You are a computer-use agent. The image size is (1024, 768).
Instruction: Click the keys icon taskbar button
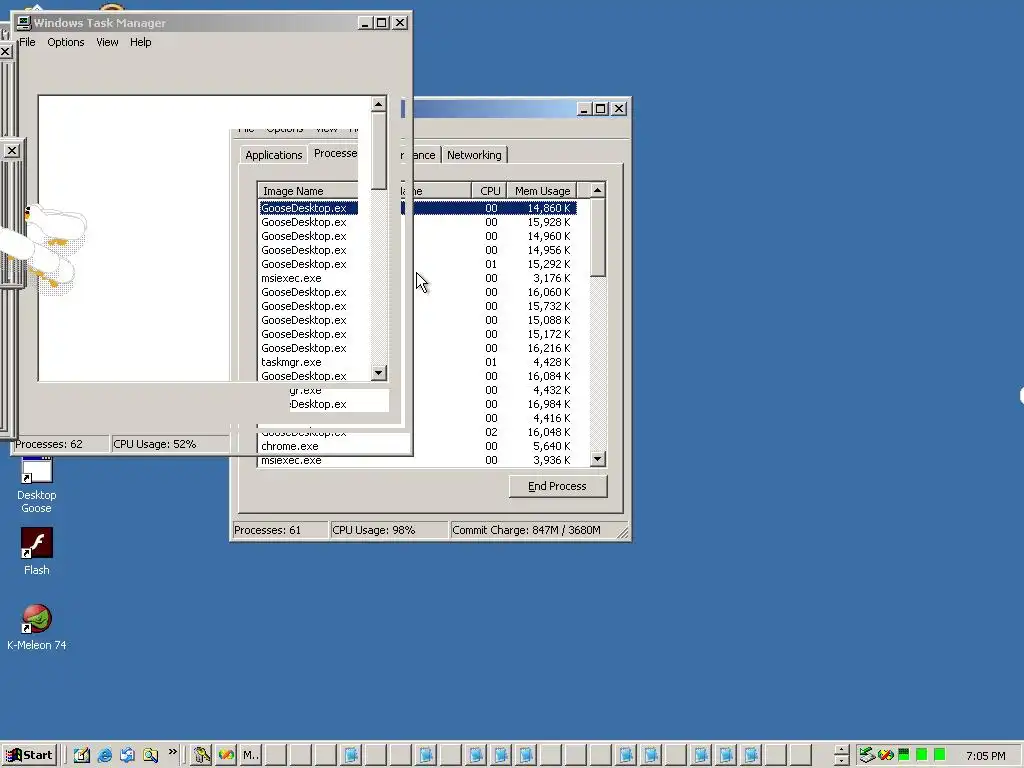click(x=202, y=755)
